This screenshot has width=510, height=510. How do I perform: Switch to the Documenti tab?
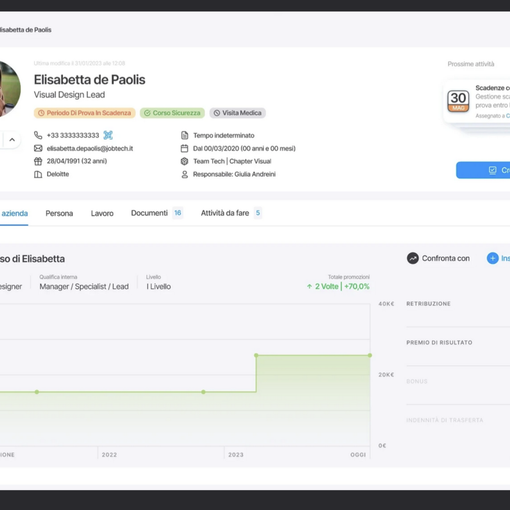point(157,213)
